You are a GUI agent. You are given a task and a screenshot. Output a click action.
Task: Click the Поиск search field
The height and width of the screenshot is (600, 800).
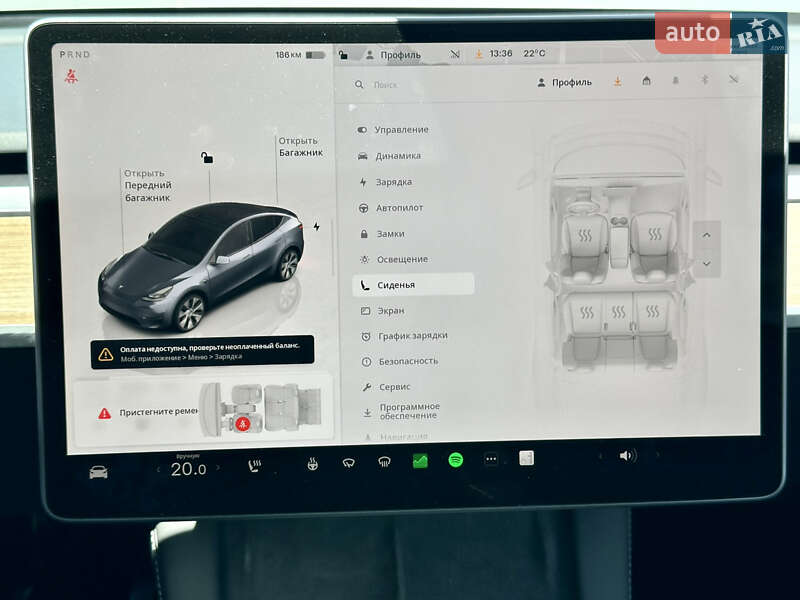(386, 85)
